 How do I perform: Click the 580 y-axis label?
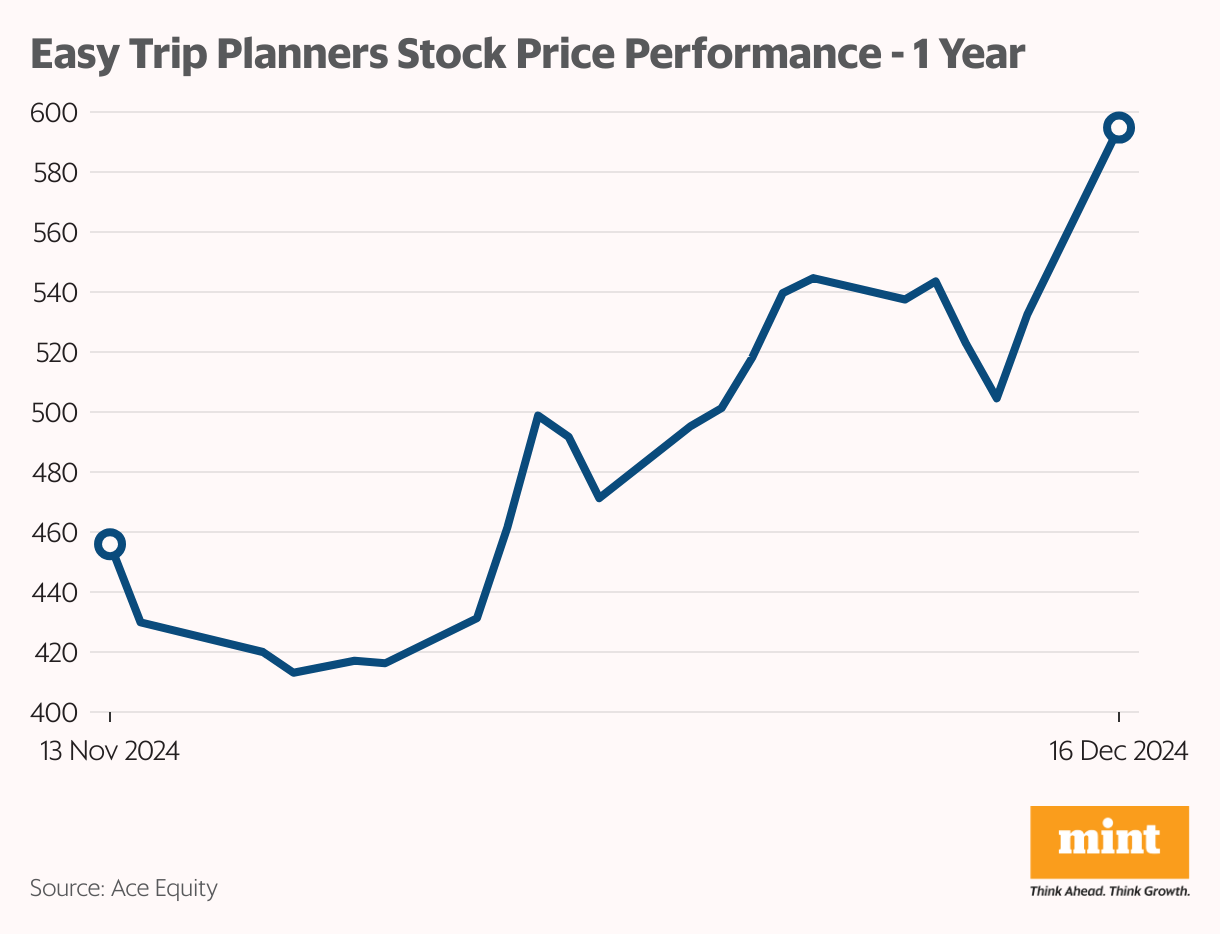point(55,172)
